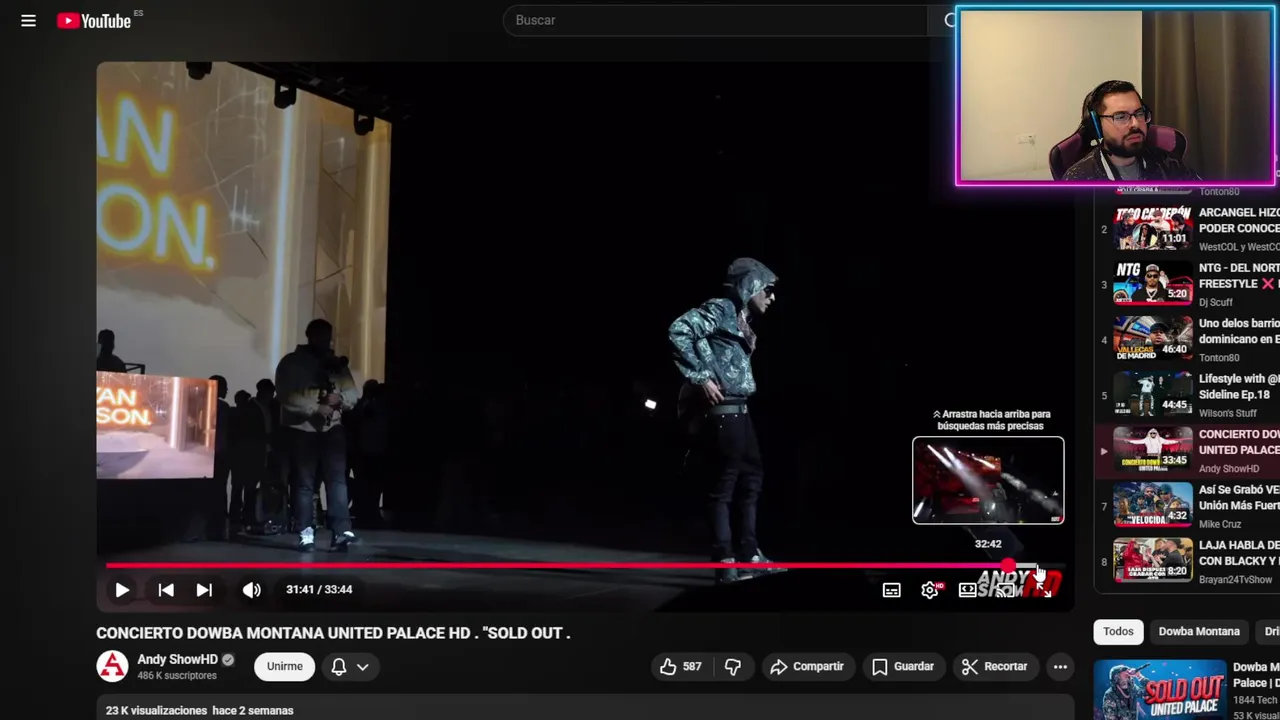Click Dj Scuff channel name

point(1216,302)
